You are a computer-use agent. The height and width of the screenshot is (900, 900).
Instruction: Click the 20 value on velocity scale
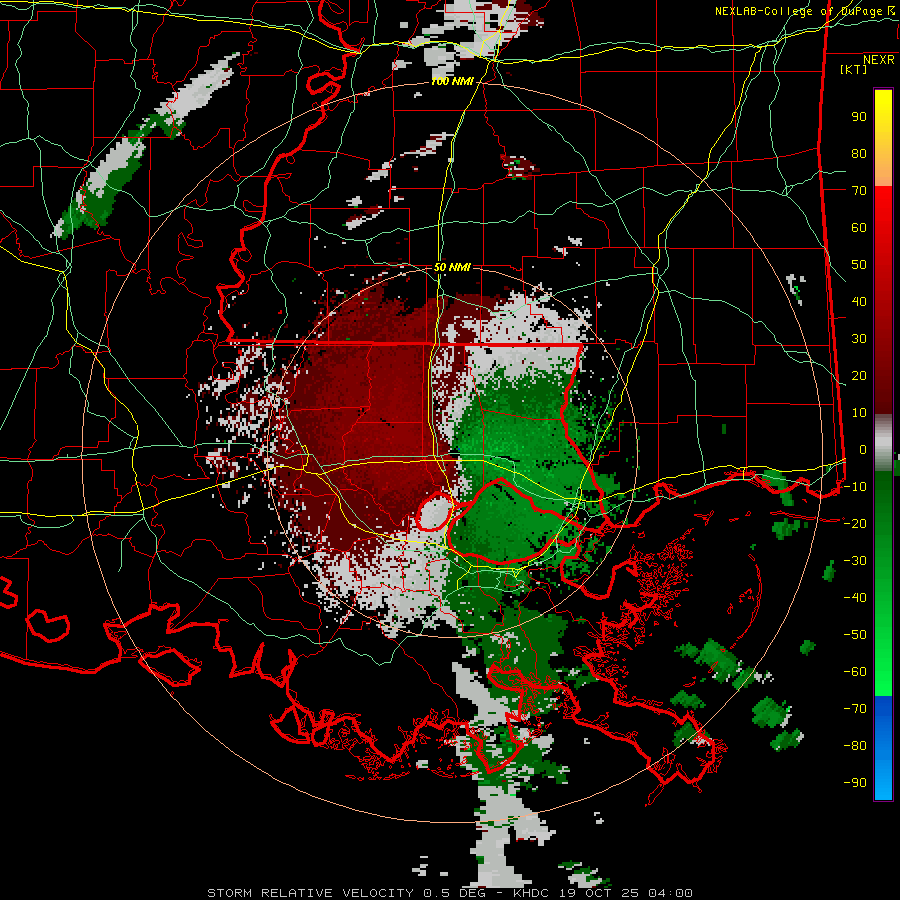(x=859, y=375)
